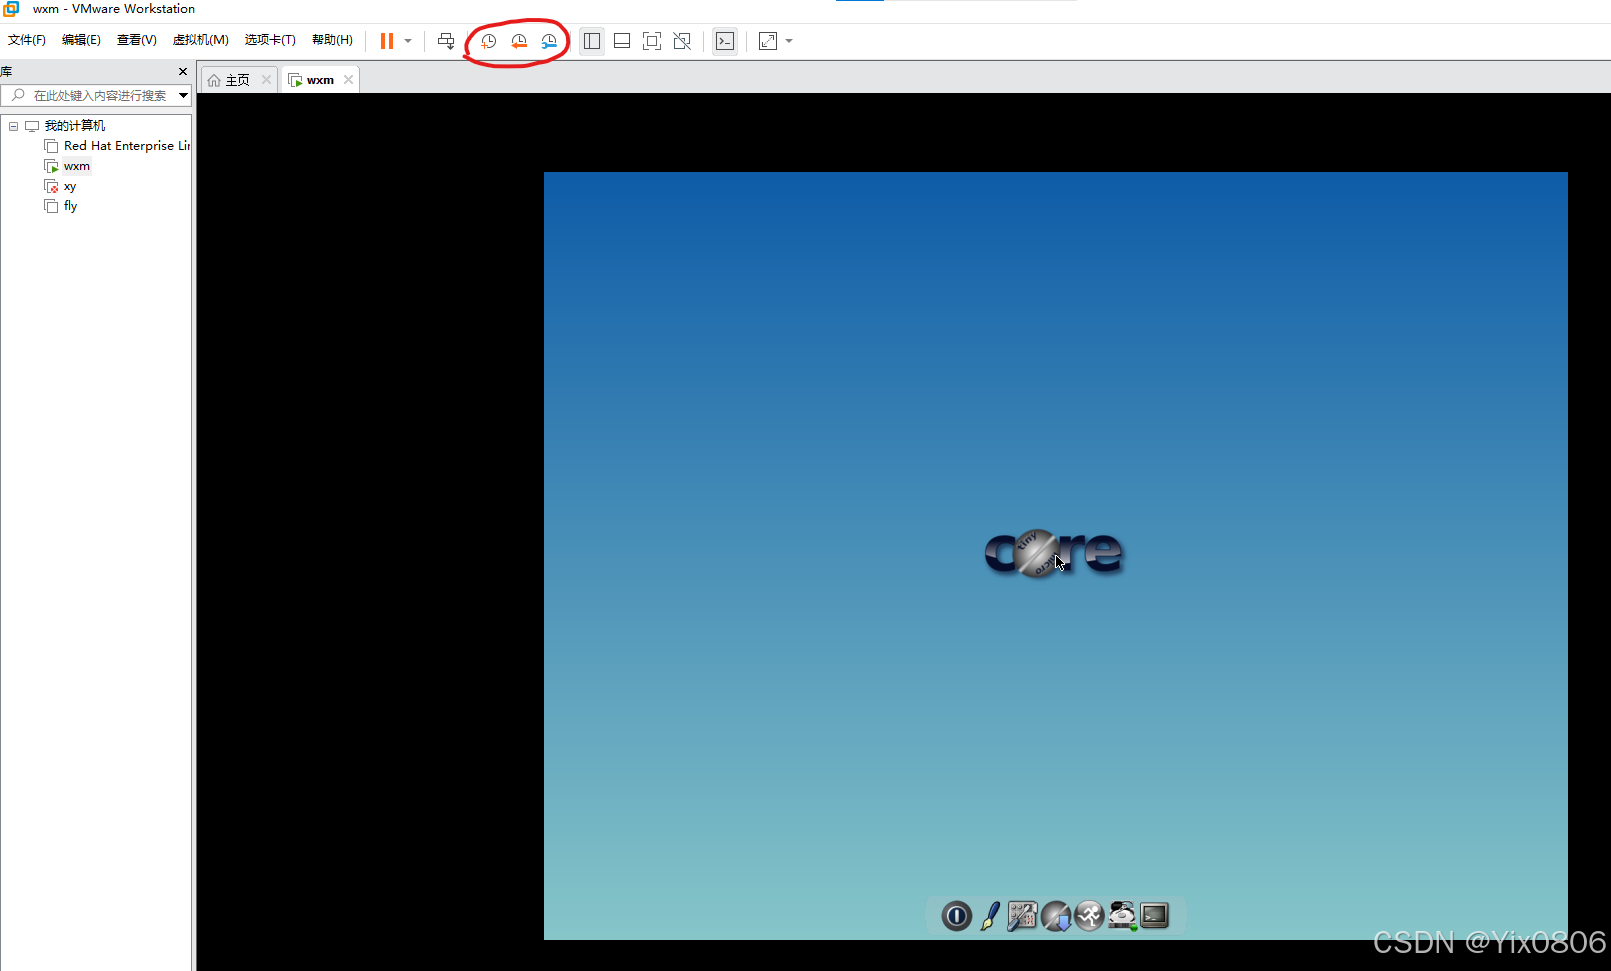Open the Editor pen icon in the dock

990,915
